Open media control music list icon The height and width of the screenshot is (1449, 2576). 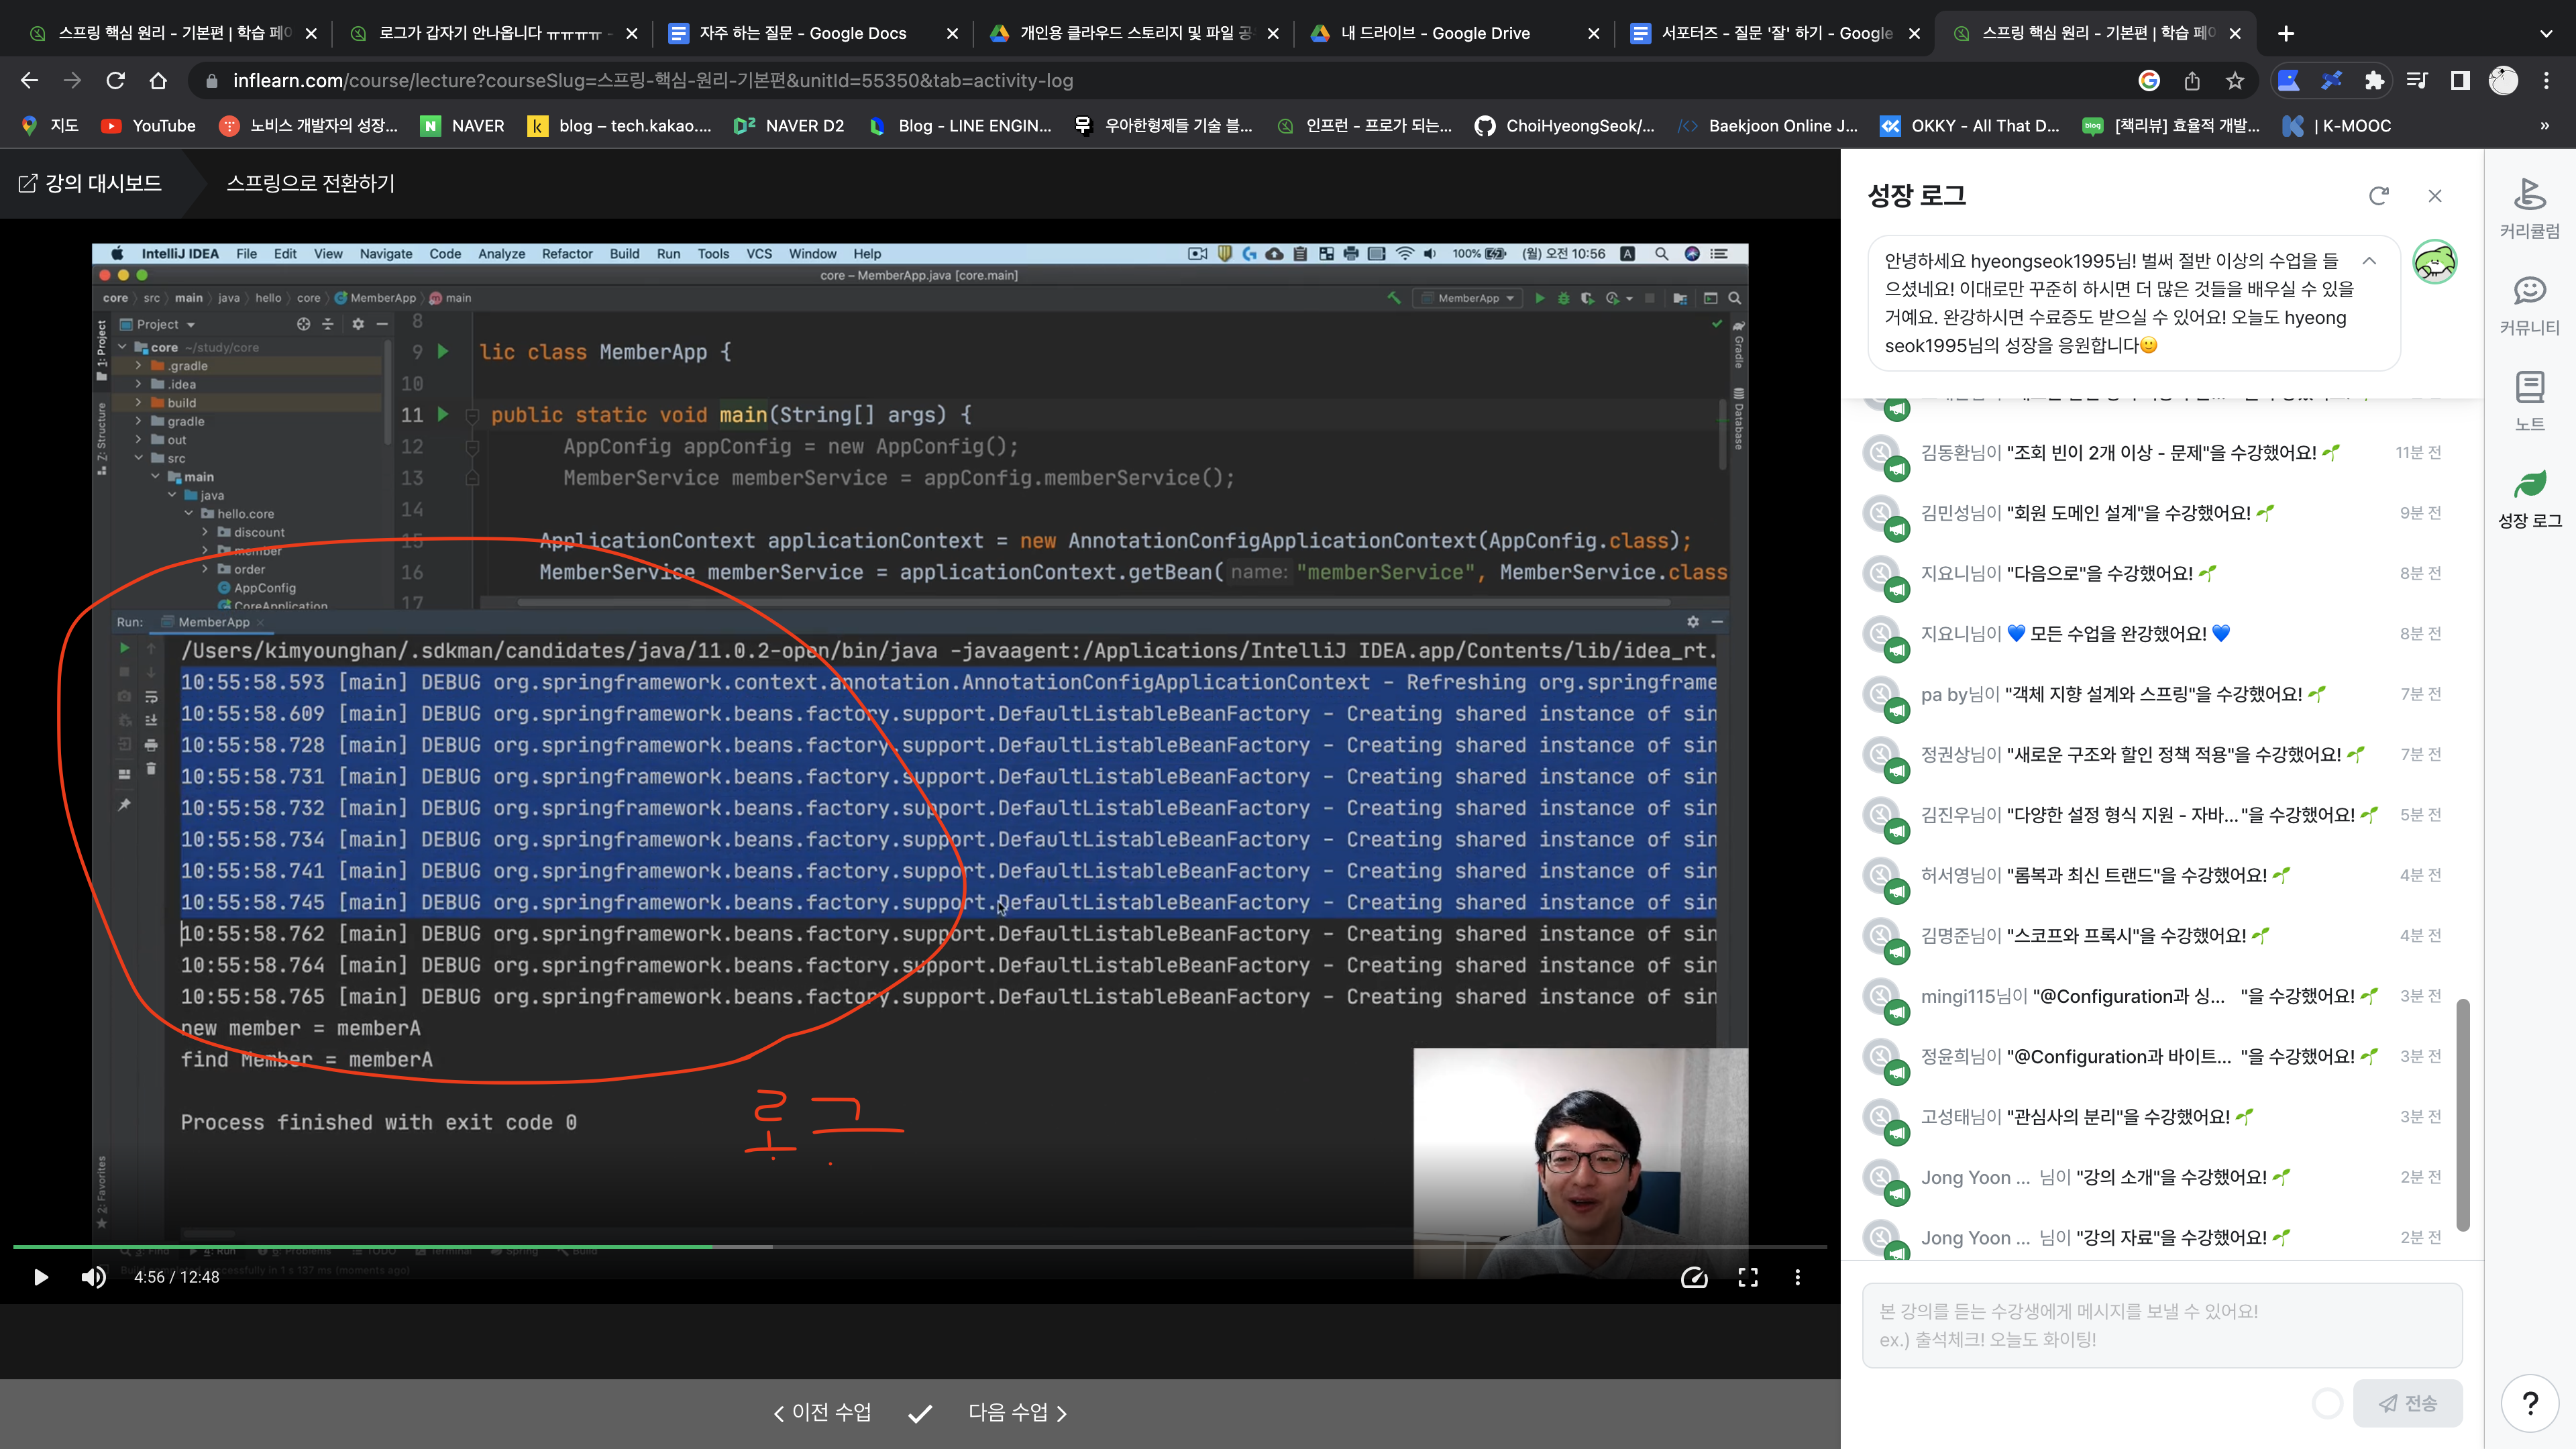click(2417, 81)
